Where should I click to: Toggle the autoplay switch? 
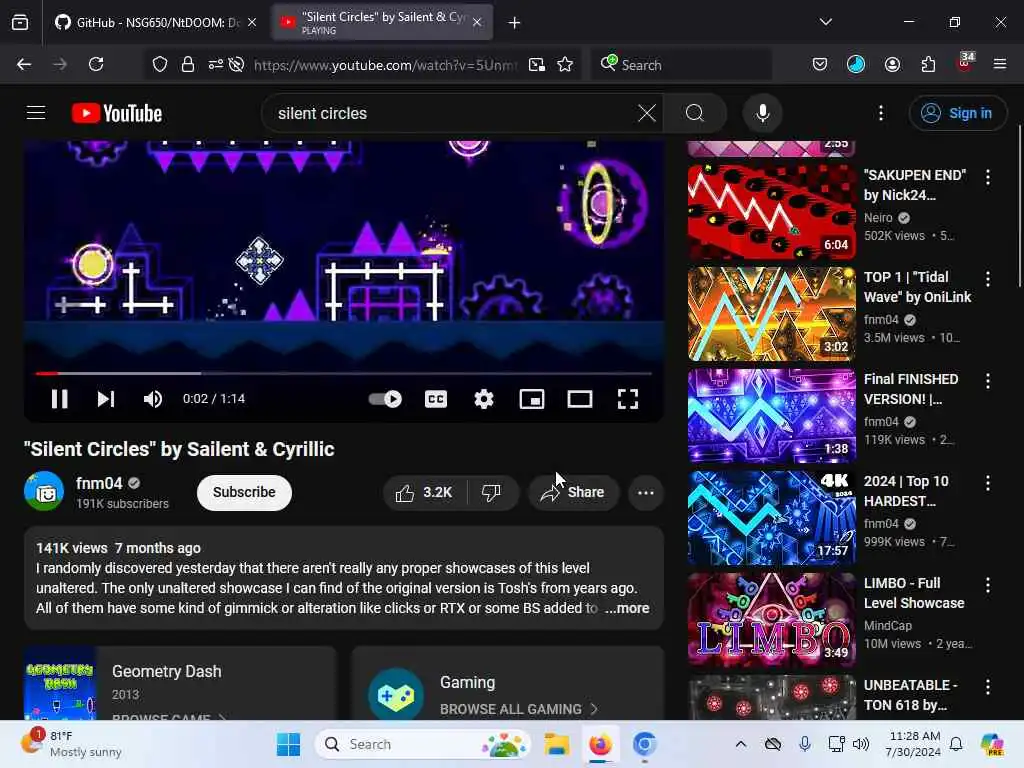click(385, 398)
